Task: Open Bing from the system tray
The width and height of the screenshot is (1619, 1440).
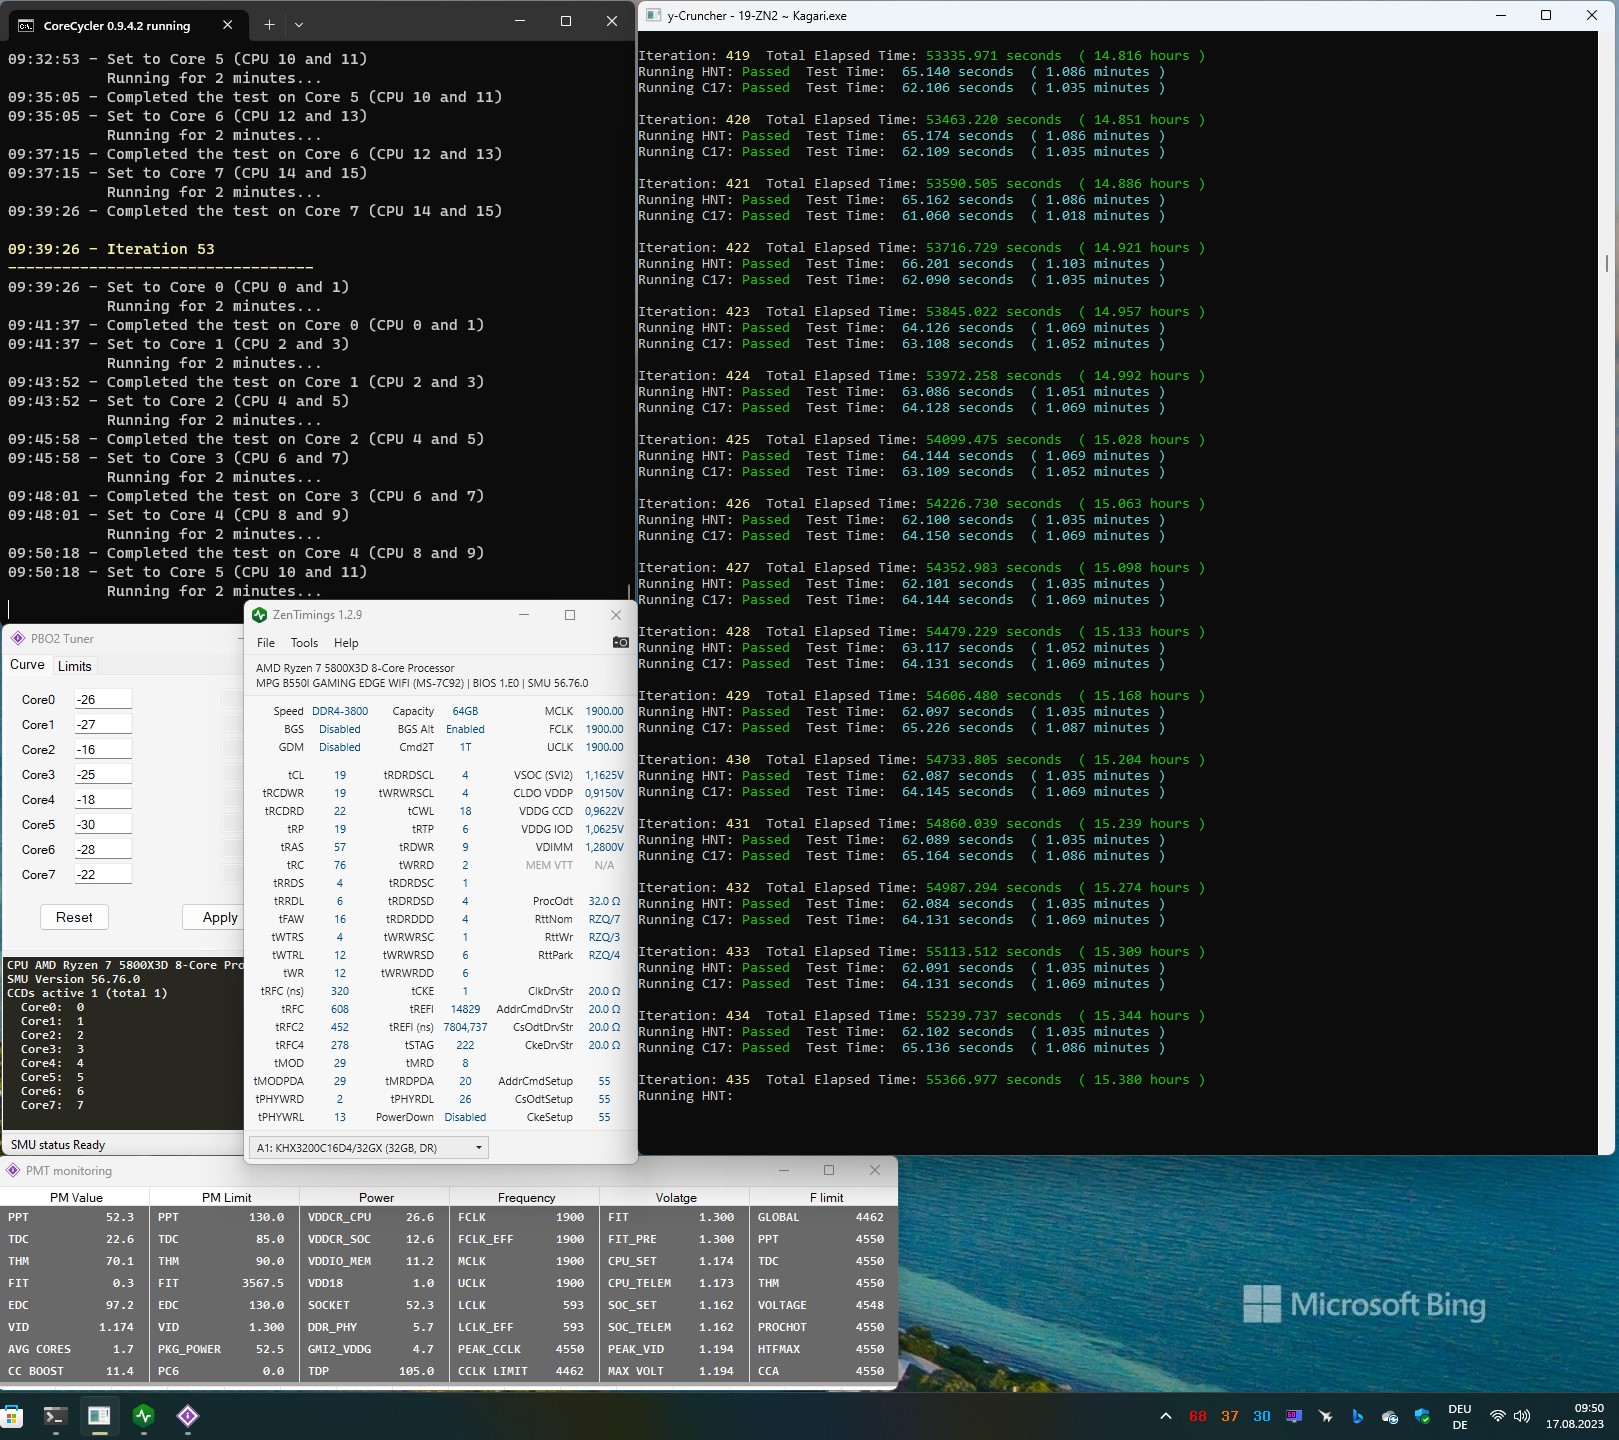Action: [x=1357, y=1416]
